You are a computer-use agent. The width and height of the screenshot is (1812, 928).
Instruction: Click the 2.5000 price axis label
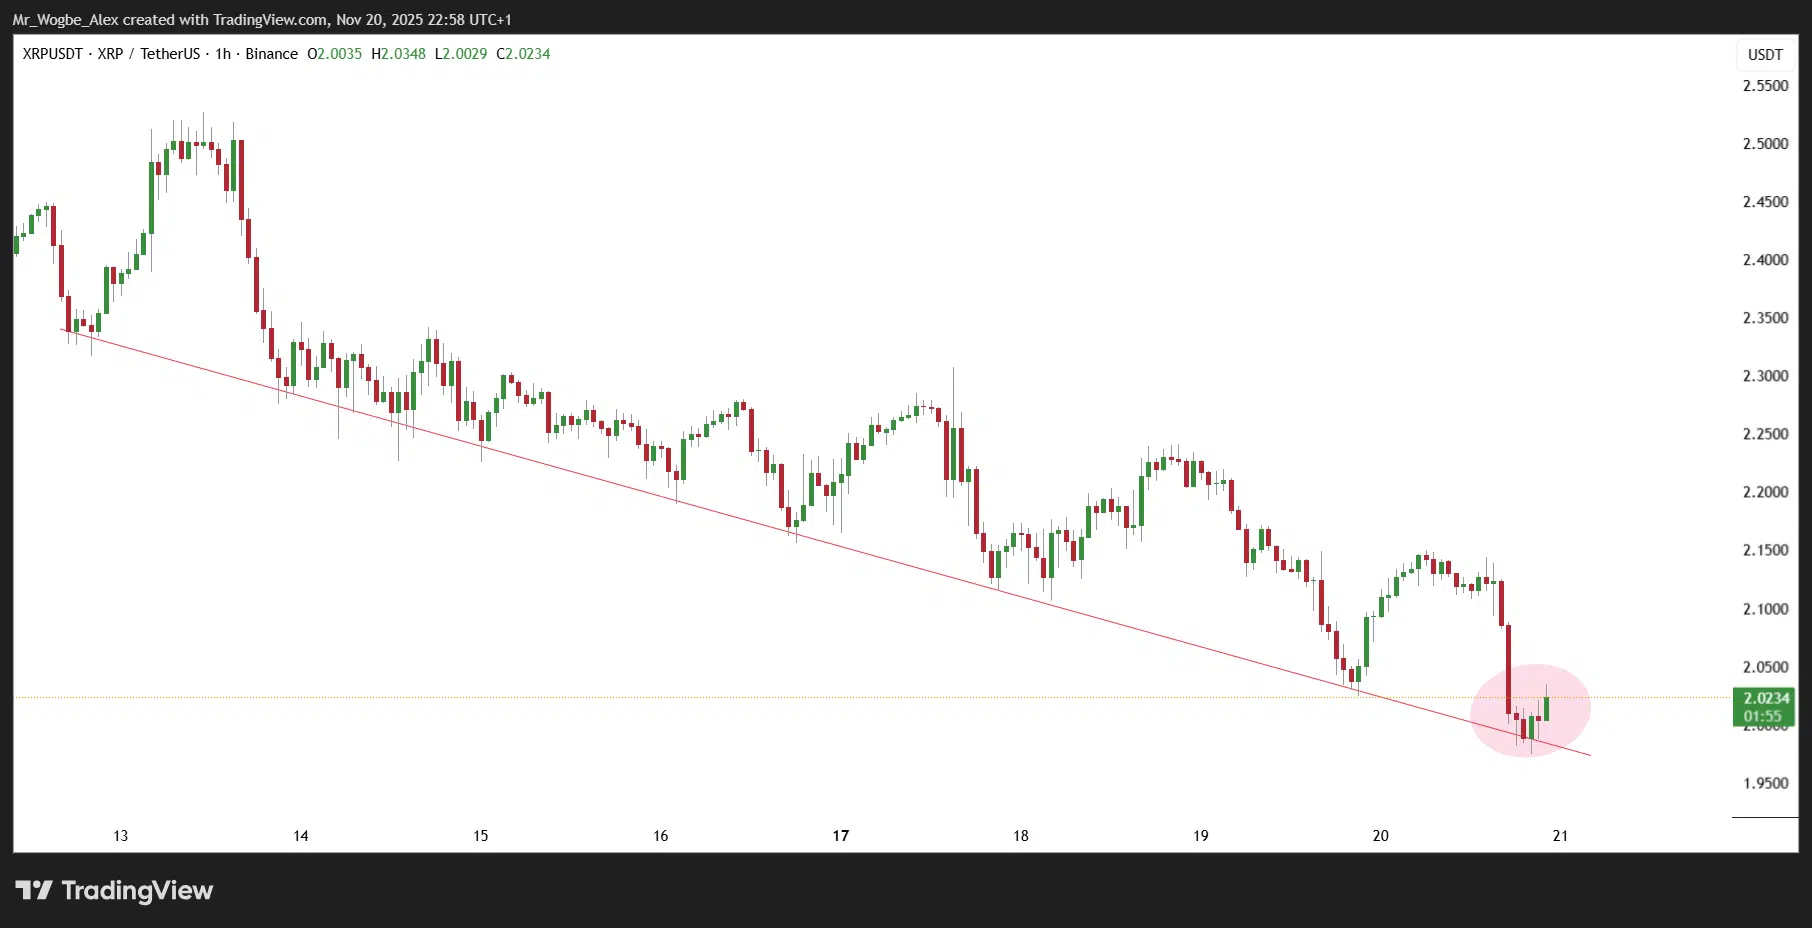click(1765, 144)
